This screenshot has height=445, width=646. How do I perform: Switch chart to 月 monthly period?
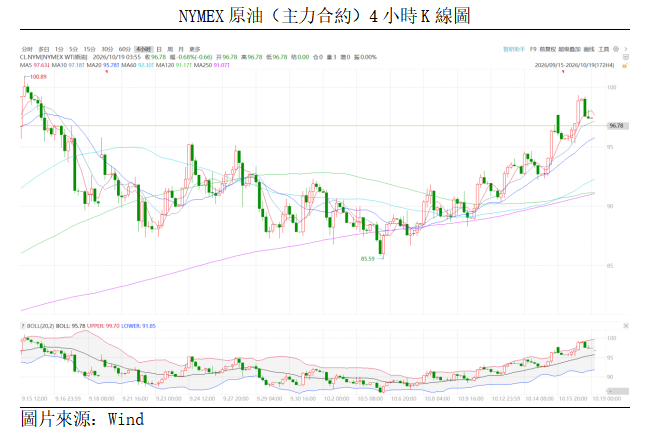click(180, 49)
